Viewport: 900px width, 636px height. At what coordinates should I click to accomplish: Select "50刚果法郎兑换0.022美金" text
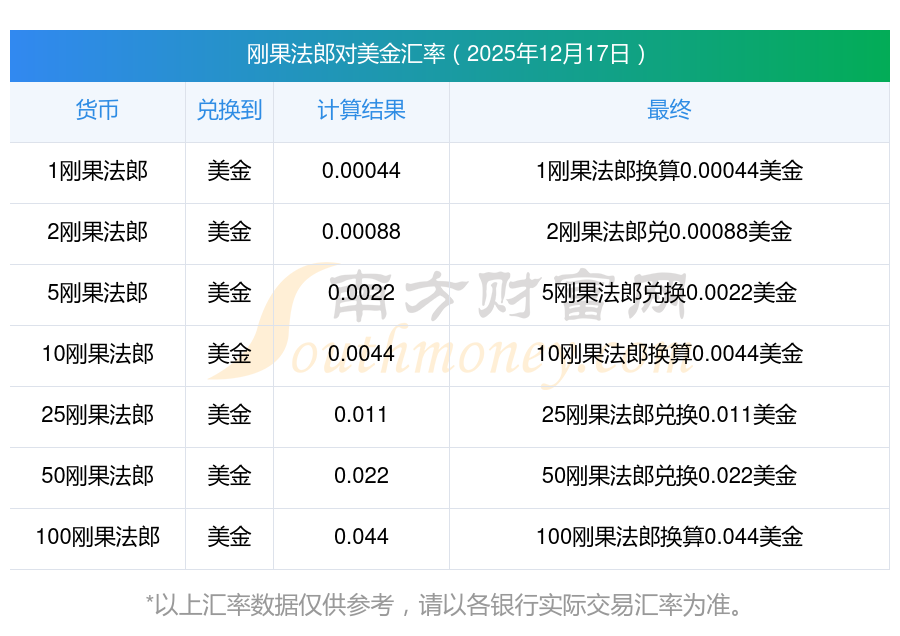point(669,476)
